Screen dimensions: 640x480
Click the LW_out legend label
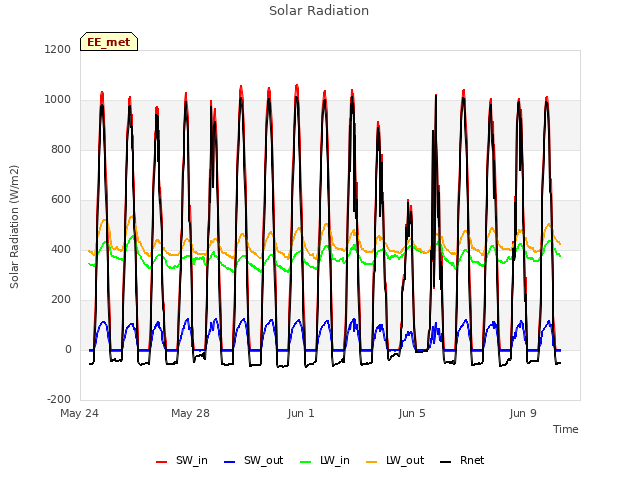[405, 460]
